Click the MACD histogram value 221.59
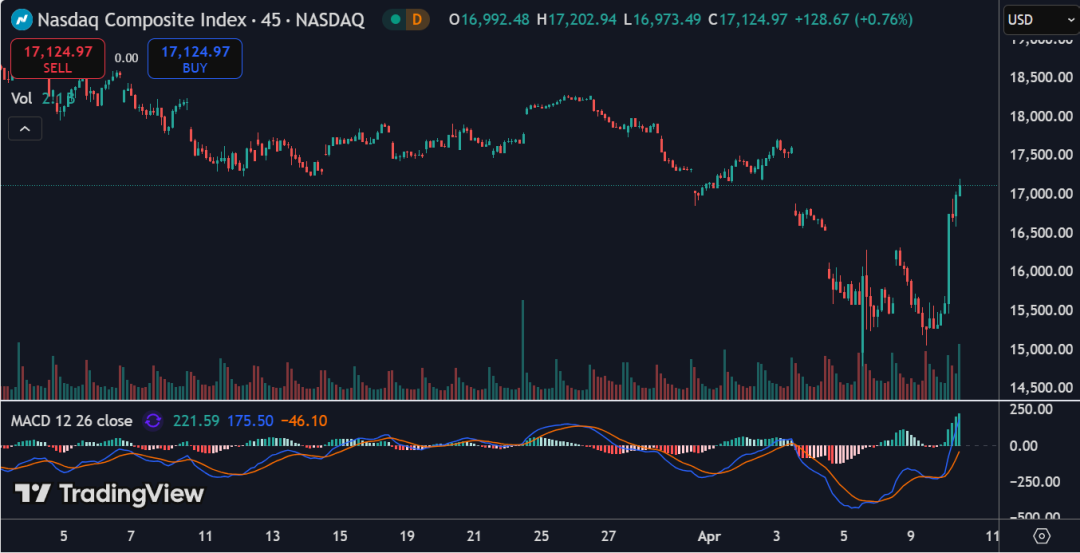This screenshot has height=553, width=1080. point(196,420)
